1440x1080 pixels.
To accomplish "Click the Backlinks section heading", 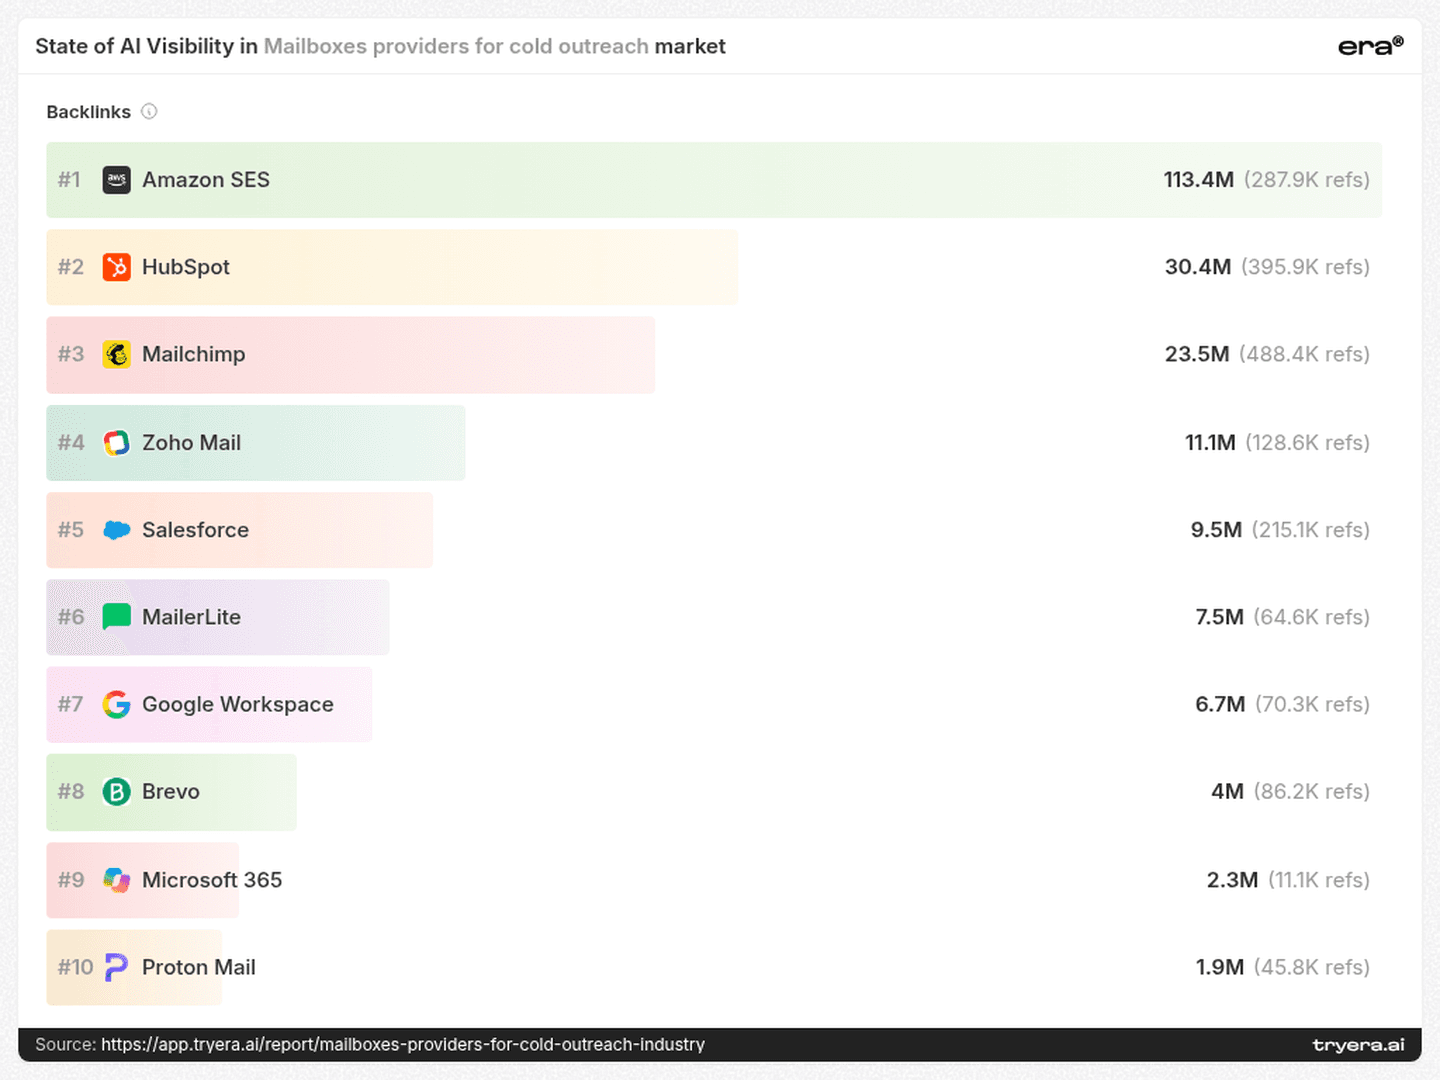I will pyautogui.click(x=88, y=111).
